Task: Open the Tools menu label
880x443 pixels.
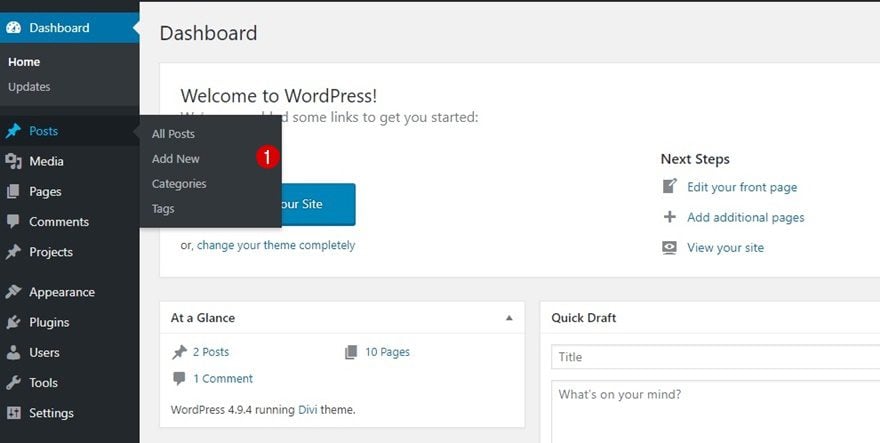Action: (44, 383)
